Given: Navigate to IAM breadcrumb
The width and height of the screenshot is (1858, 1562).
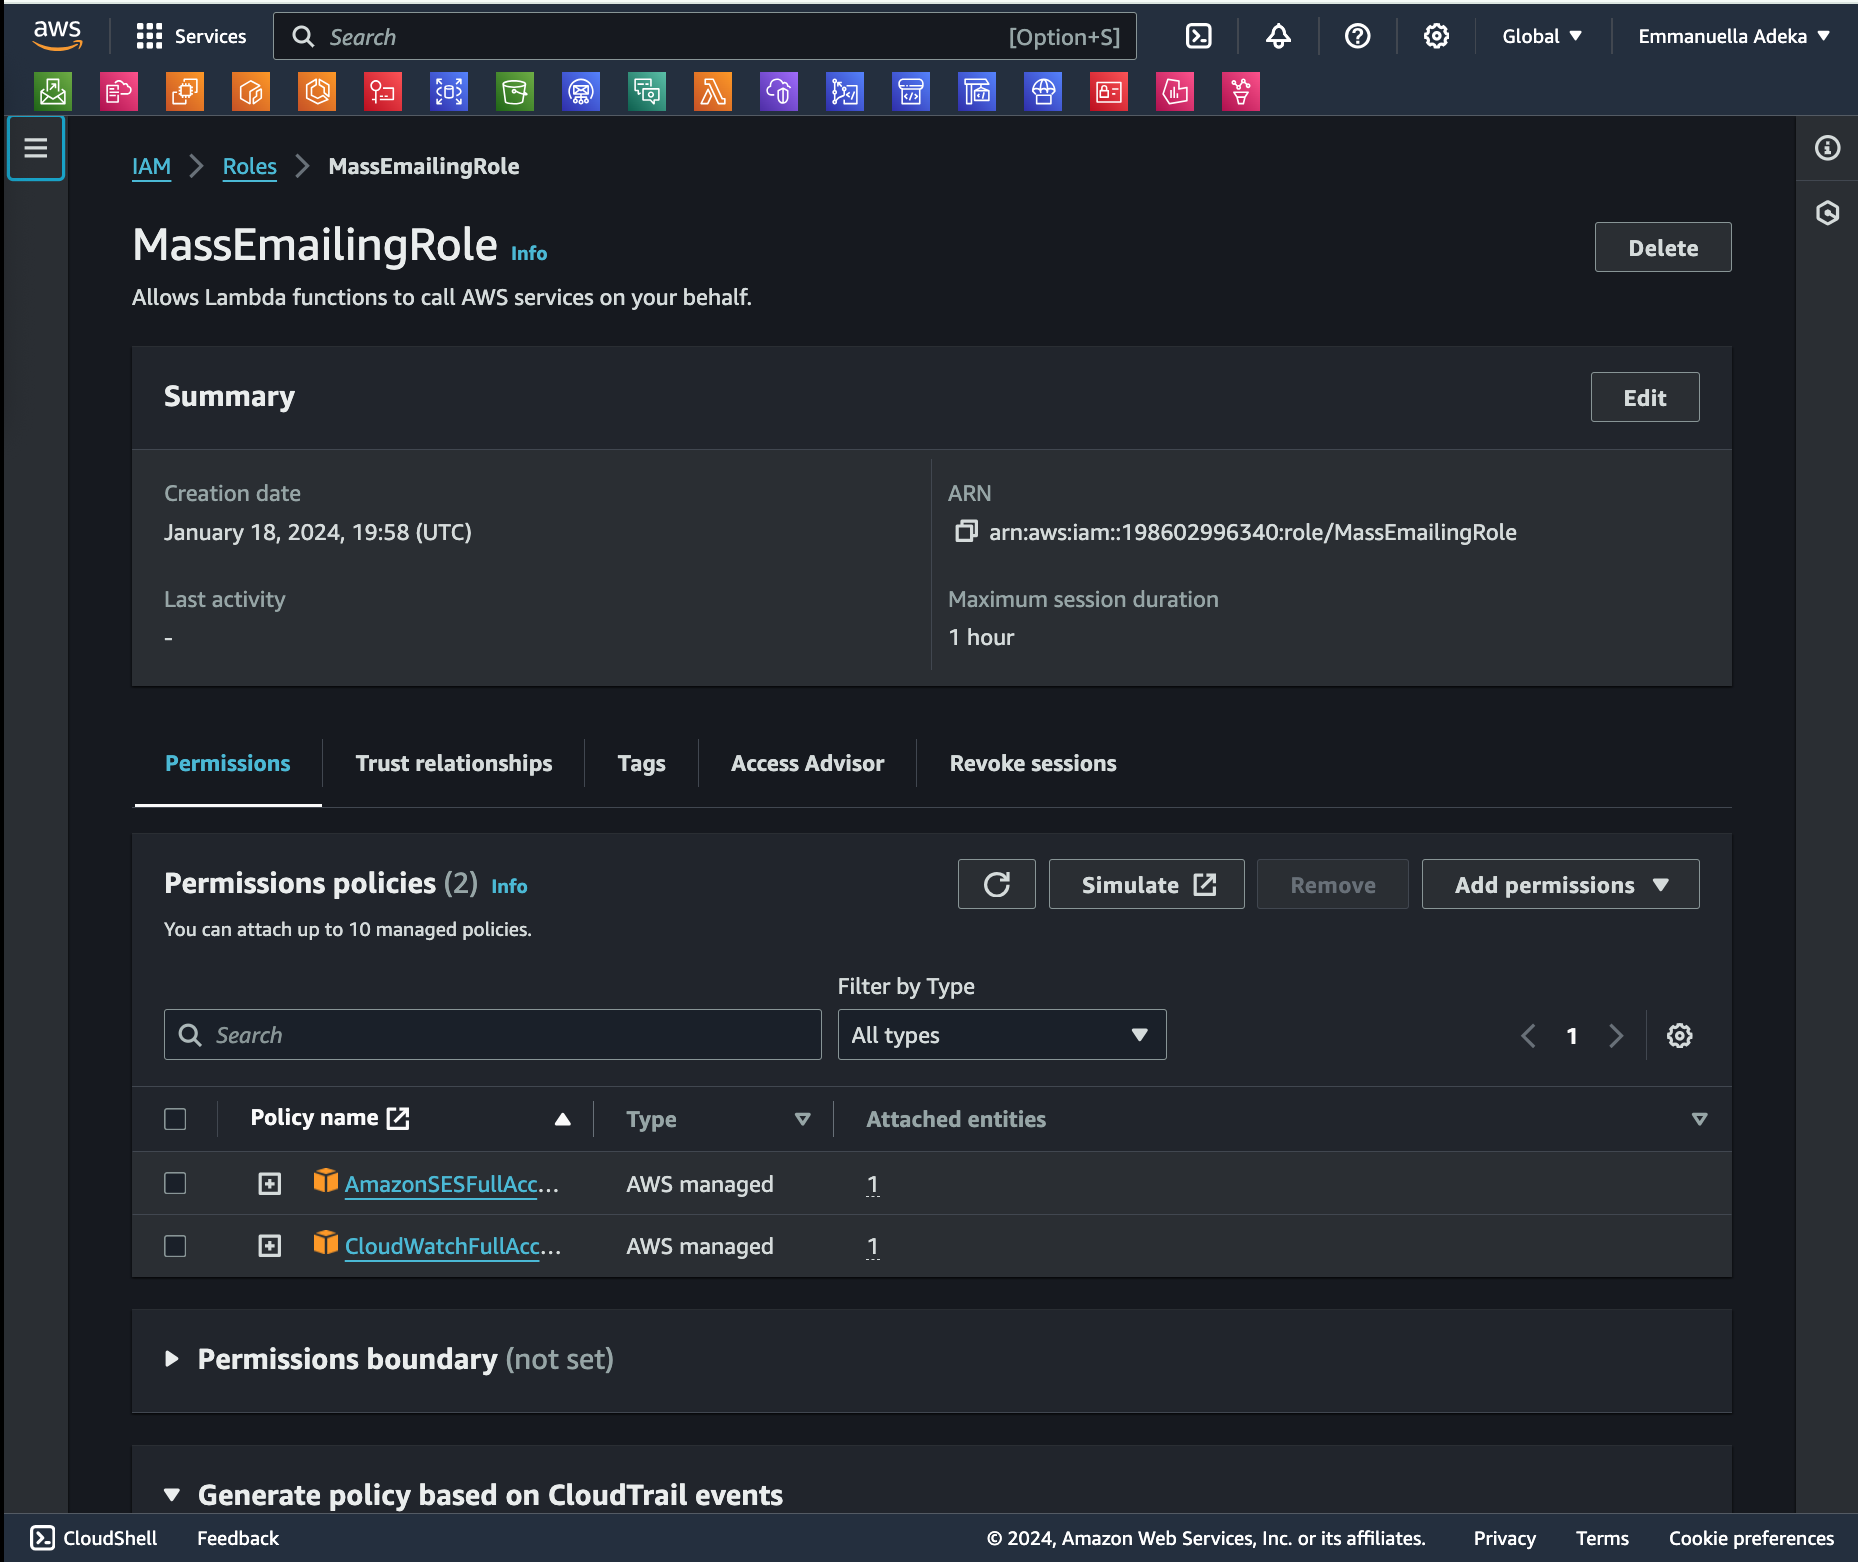Looking at the screenshot, I should point(151,166).
